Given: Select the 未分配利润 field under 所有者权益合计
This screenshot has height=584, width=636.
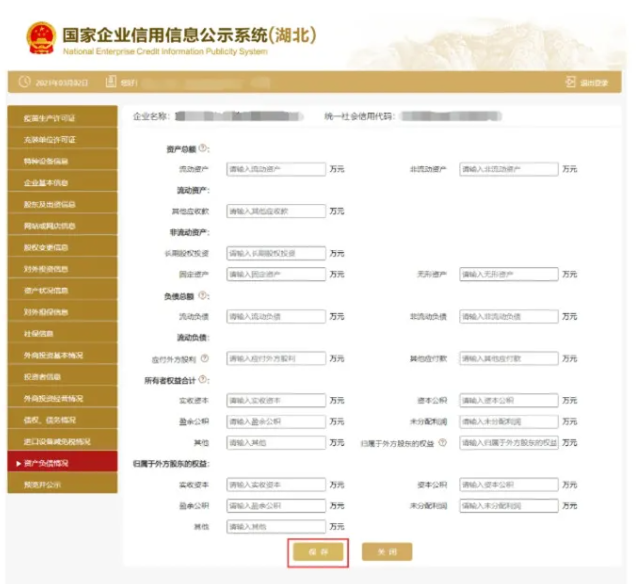Looking at the screenshot, I should [508, 421].
